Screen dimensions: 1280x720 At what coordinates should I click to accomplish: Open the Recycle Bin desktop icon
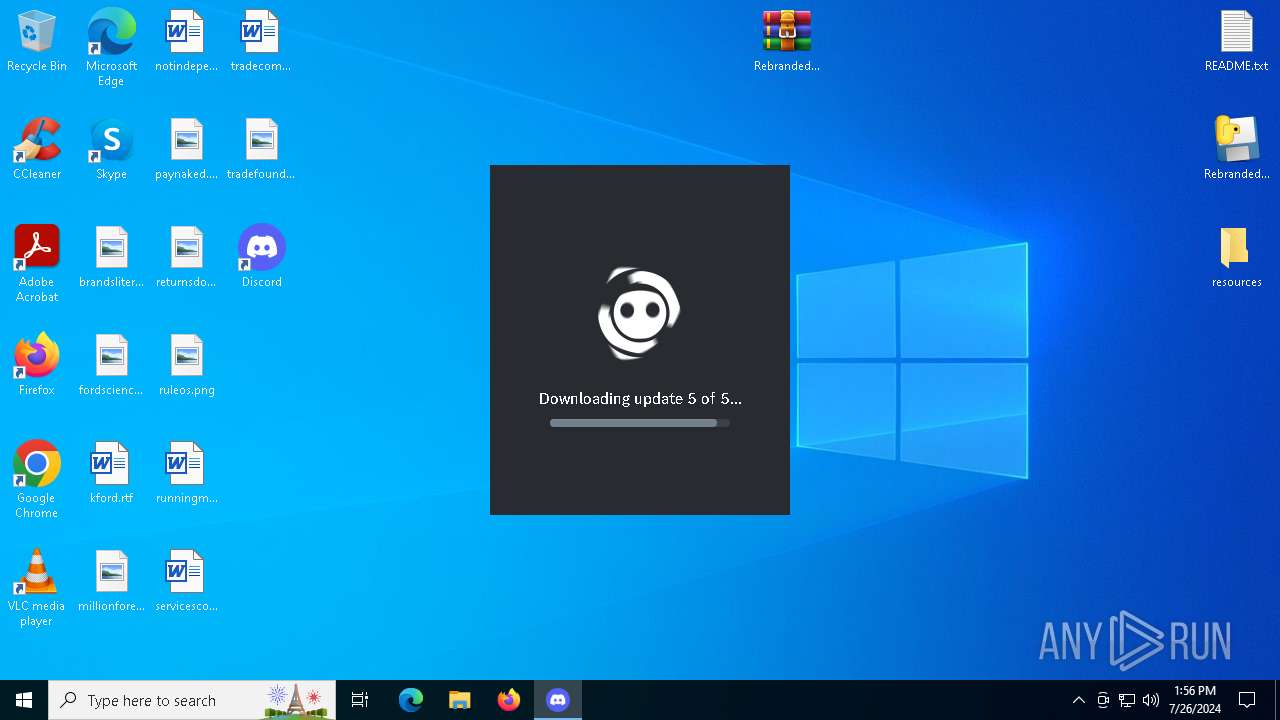point(37,42)
